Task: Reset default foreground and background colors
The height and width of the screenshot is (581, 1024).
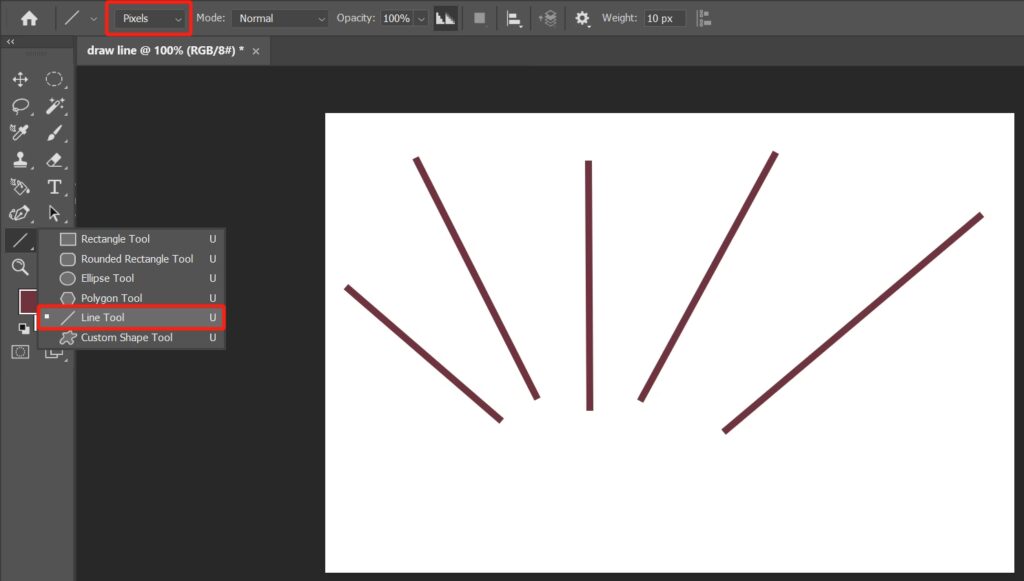Action: point(23,328)
